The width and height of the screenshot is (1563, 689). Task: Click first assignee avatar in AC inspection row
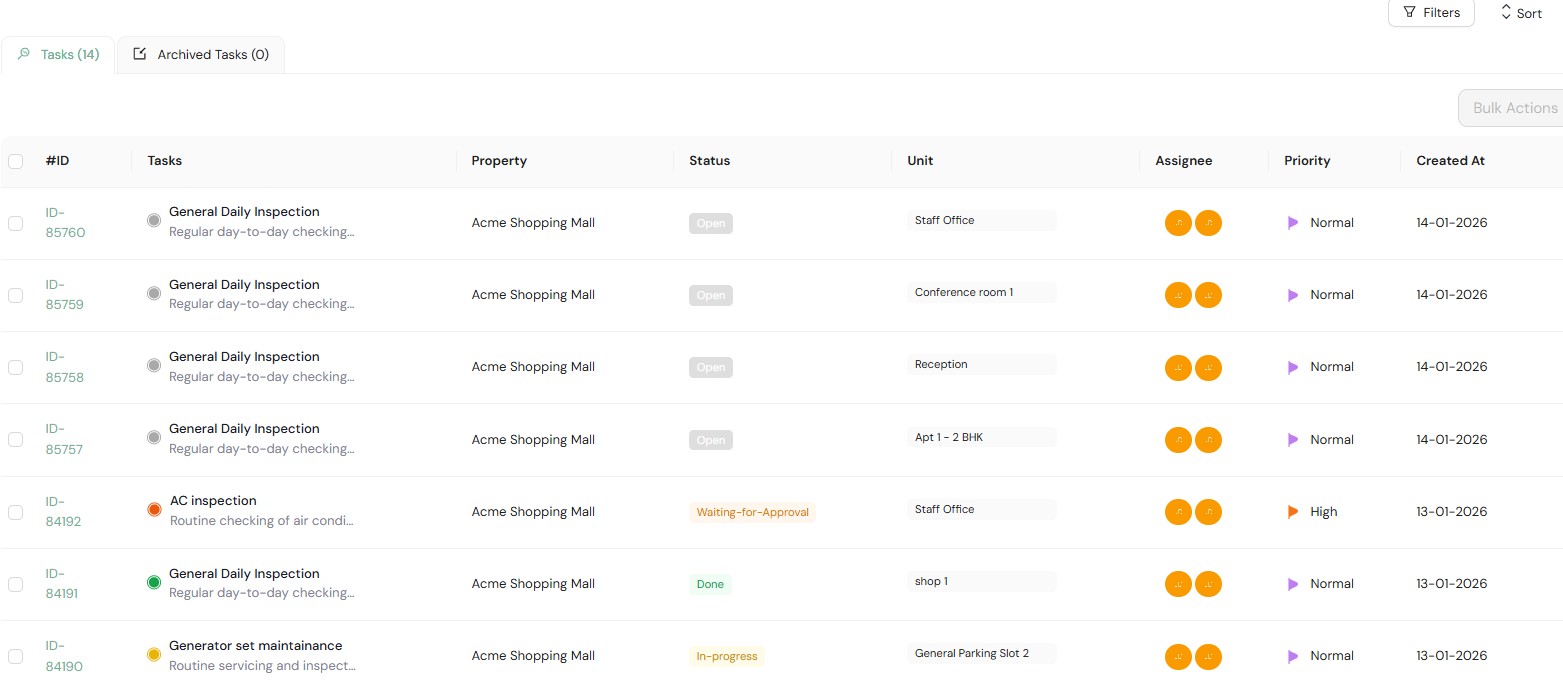pos(1178,512)
